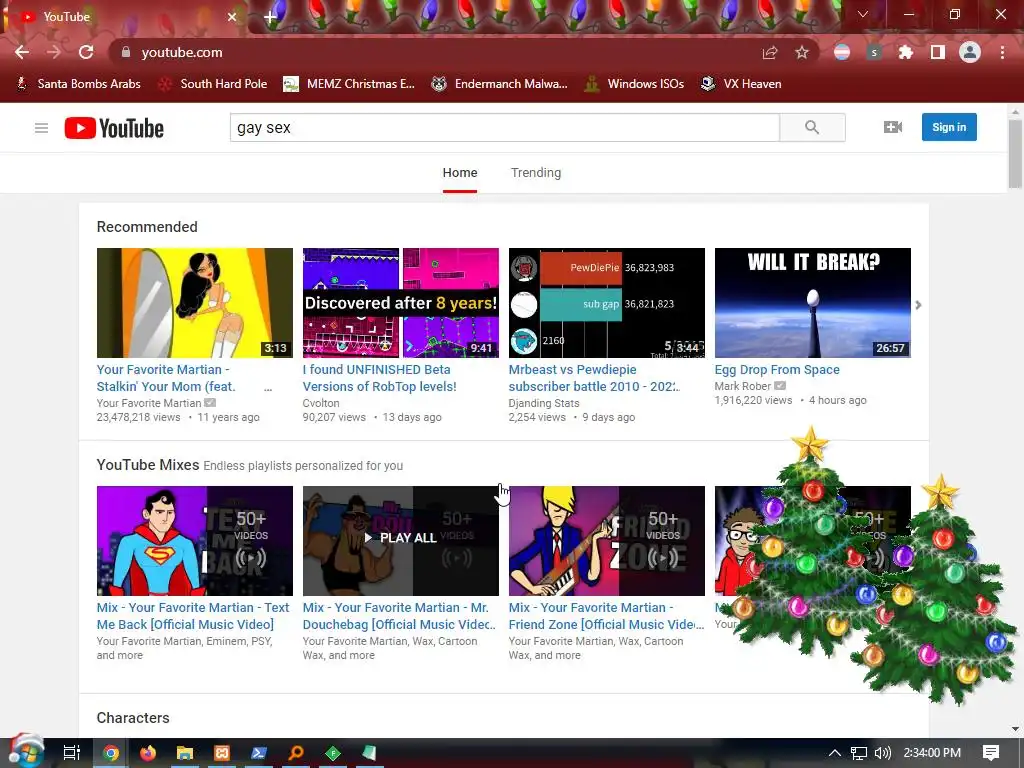
Task: Open Windows Start button with Santa hat
Action: pyautogui.click(x=25, y=752)
